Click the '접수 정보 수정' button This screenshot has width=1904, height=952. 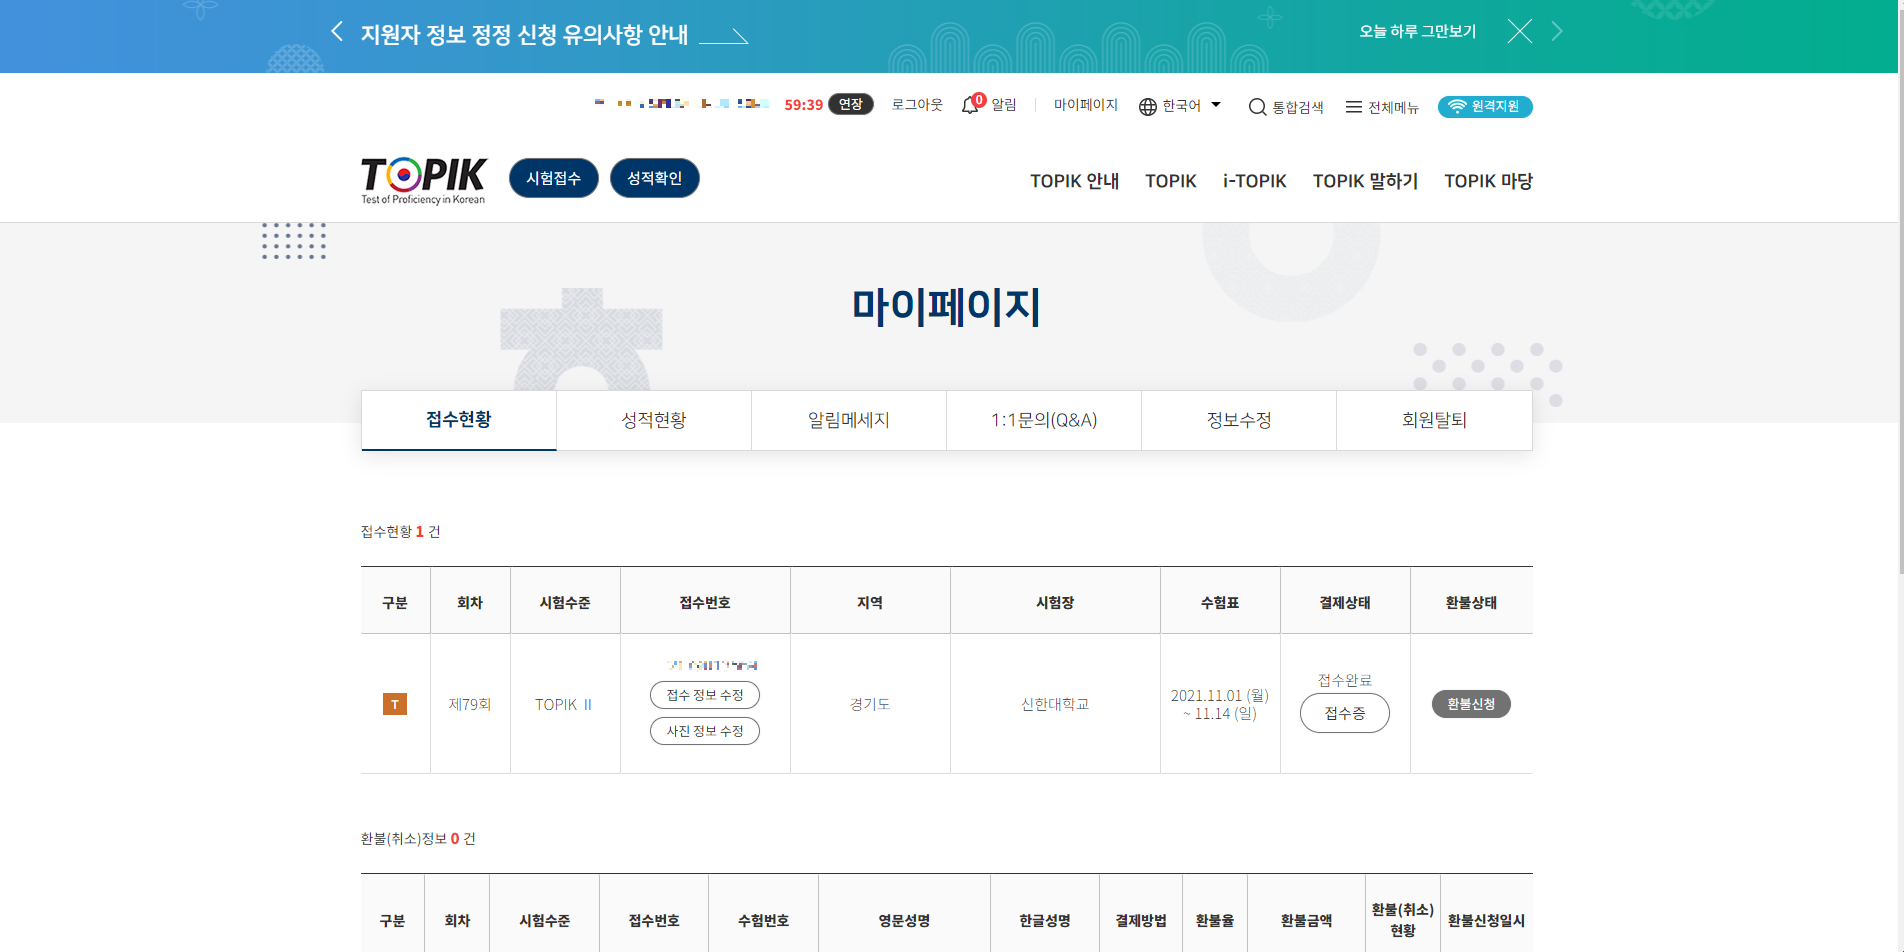(x=705, y=695)
